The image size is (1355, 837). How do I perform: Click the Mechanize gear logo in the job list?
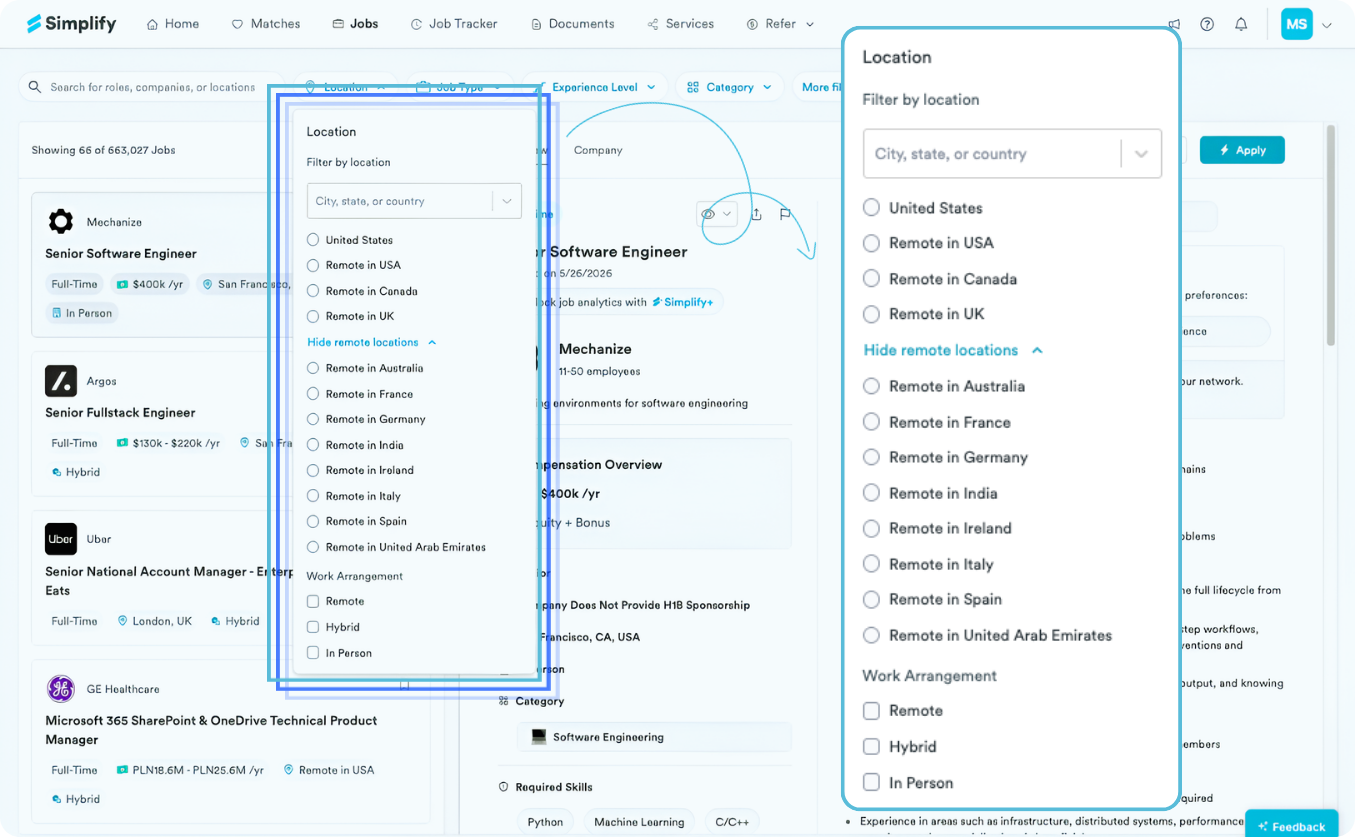tap(61, 221)
